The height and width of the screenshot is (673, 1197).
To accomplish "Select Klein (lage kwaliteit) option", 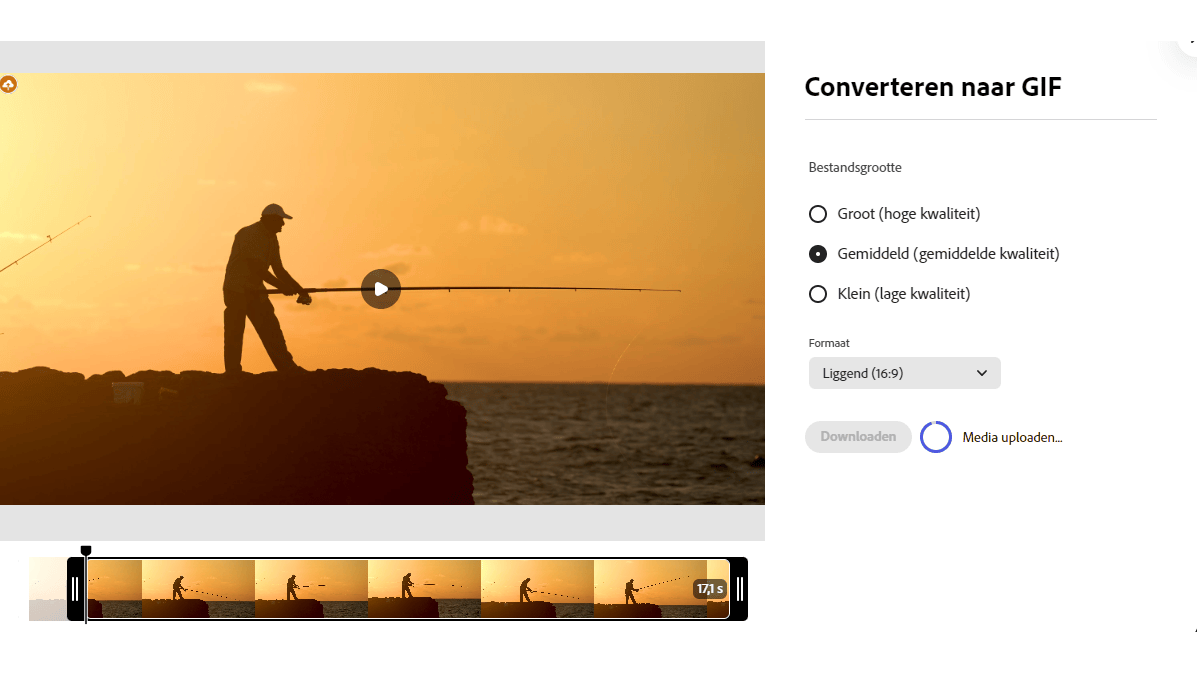I will 818,294.
